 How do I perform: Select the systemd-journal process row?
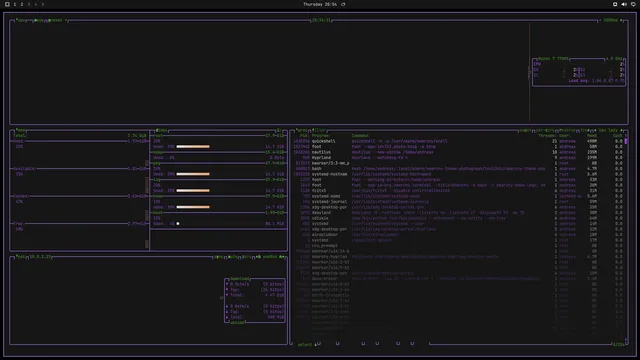(457, 202)
